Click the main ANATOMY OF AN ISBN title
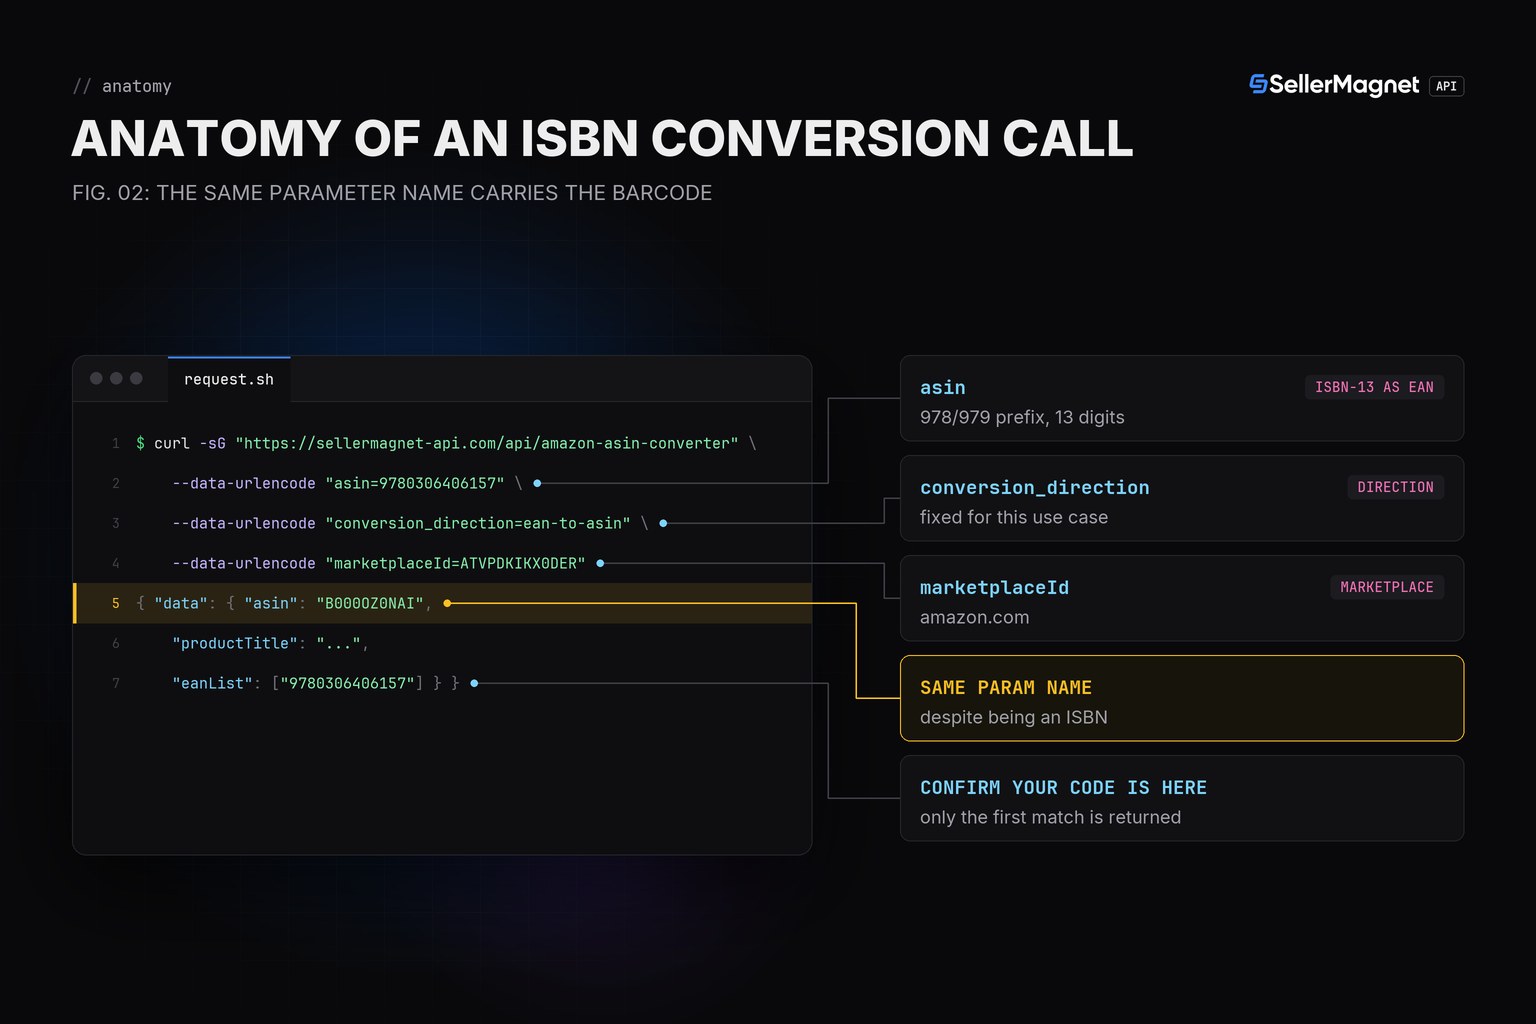This screenshot has width=1536, height=1024. pyautogui.click(x=602, y=138)
